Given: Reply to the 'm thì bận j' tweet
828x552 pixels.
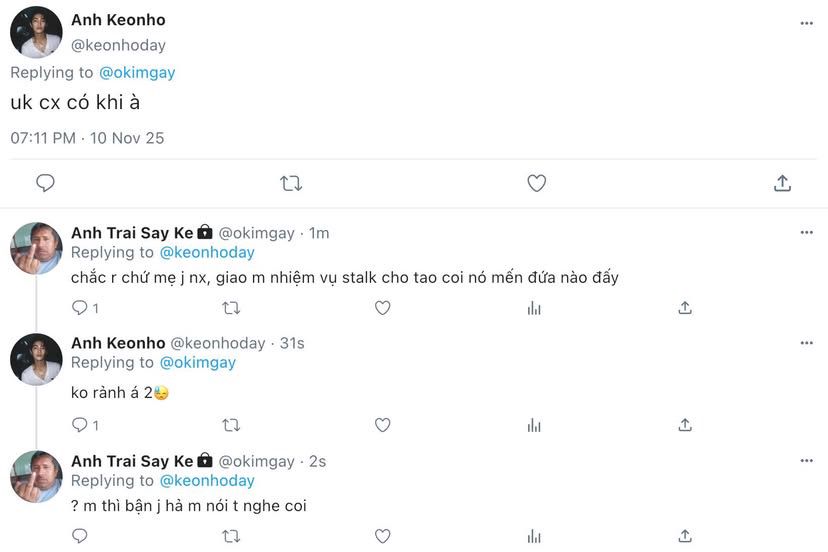Looking at the screenshot, I should [x=80, y=538].
